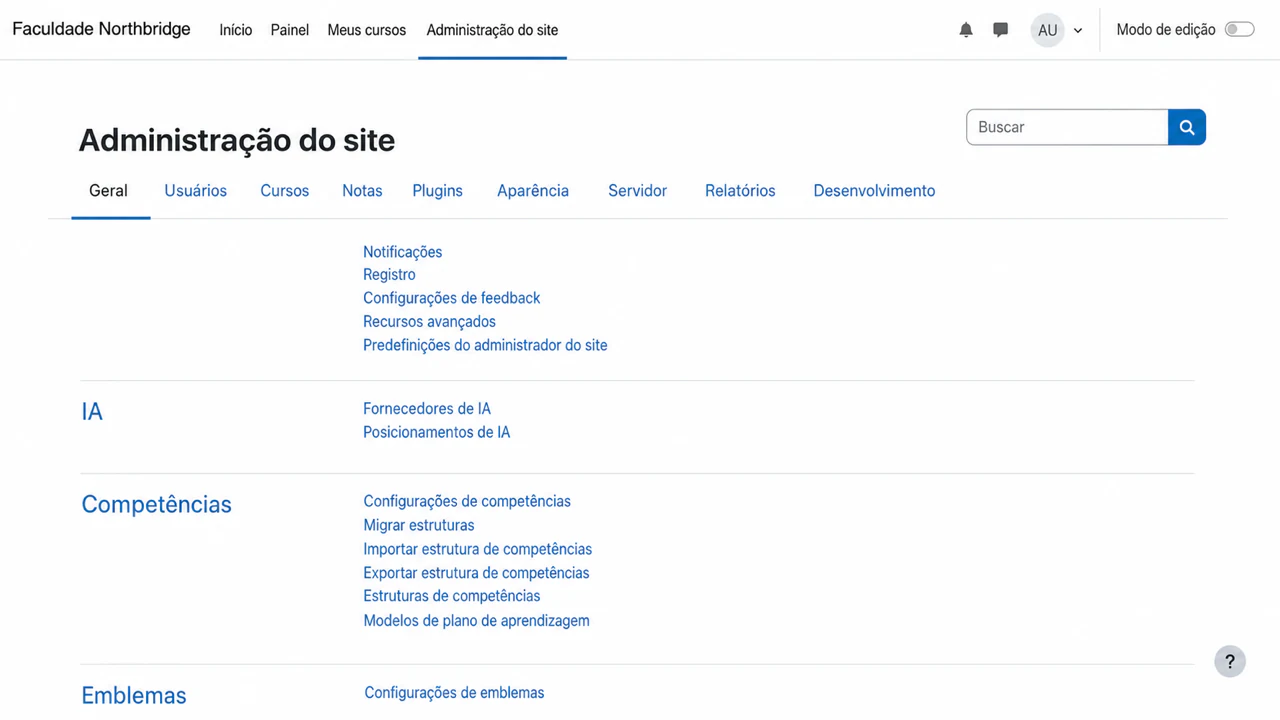Open the notifications bell icon
The height and width of the screenshot is (720, 1280).
point(966,30)
